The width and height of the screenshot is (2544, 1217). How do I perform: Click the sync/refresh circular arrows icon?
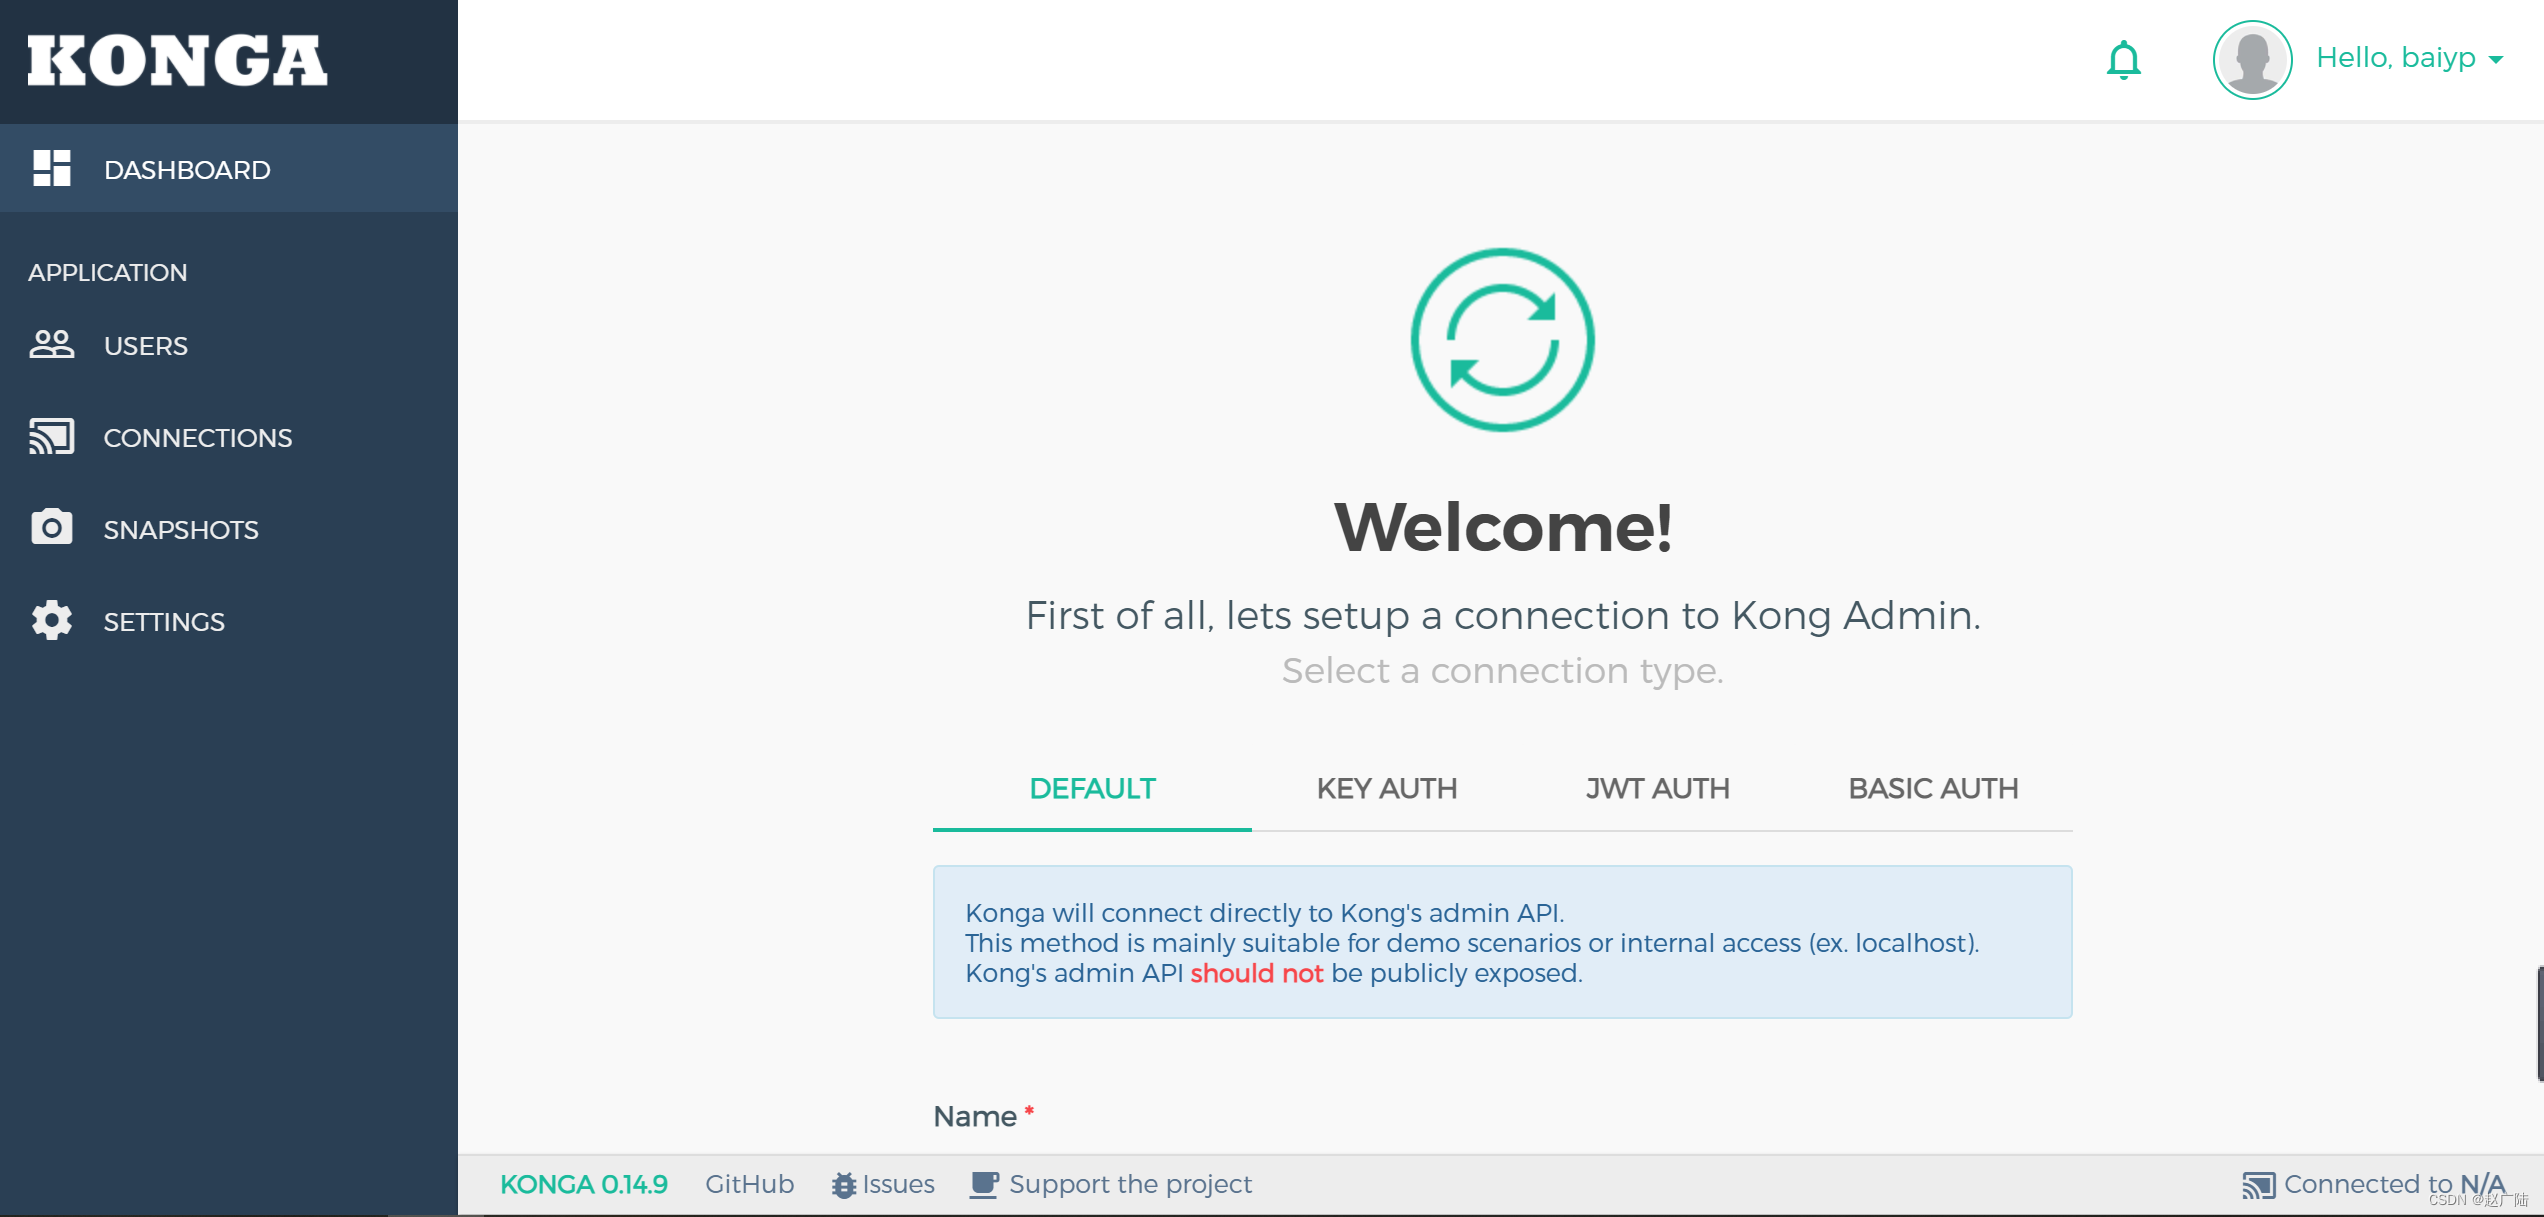point(1499,339)
